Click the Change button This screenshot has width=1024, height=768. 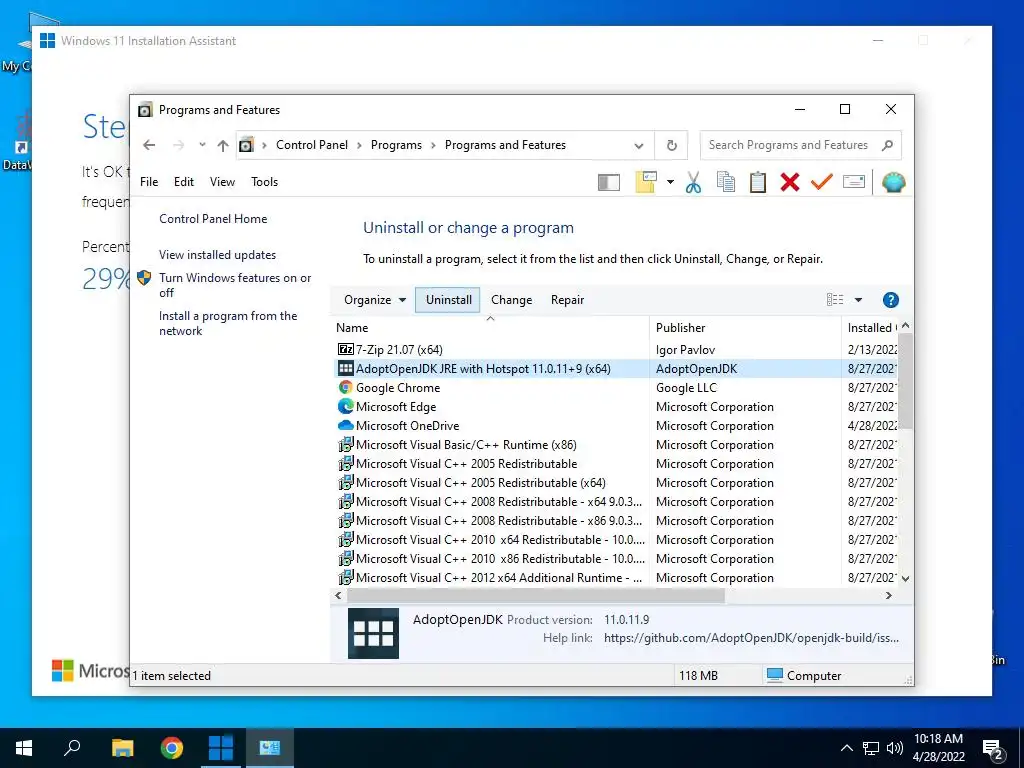point(511,300)
